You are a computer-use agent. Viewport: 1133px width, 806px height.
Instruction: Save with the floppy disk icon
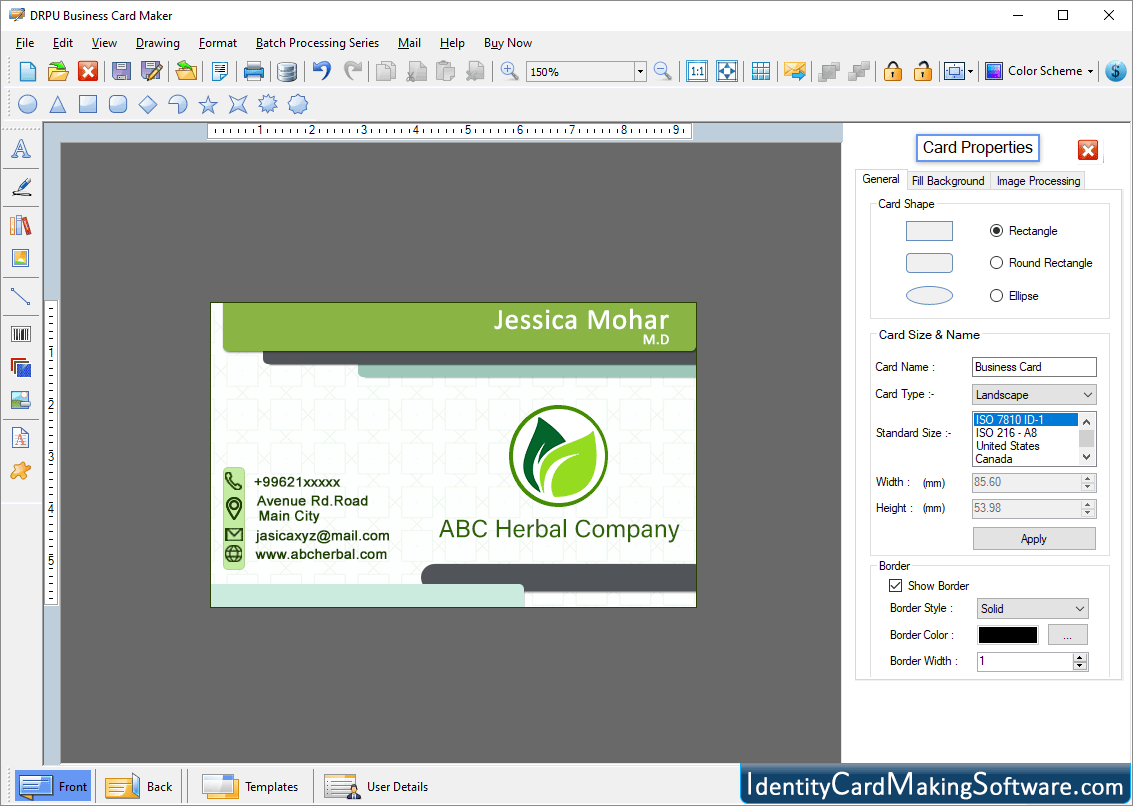(x=121, y=71)
